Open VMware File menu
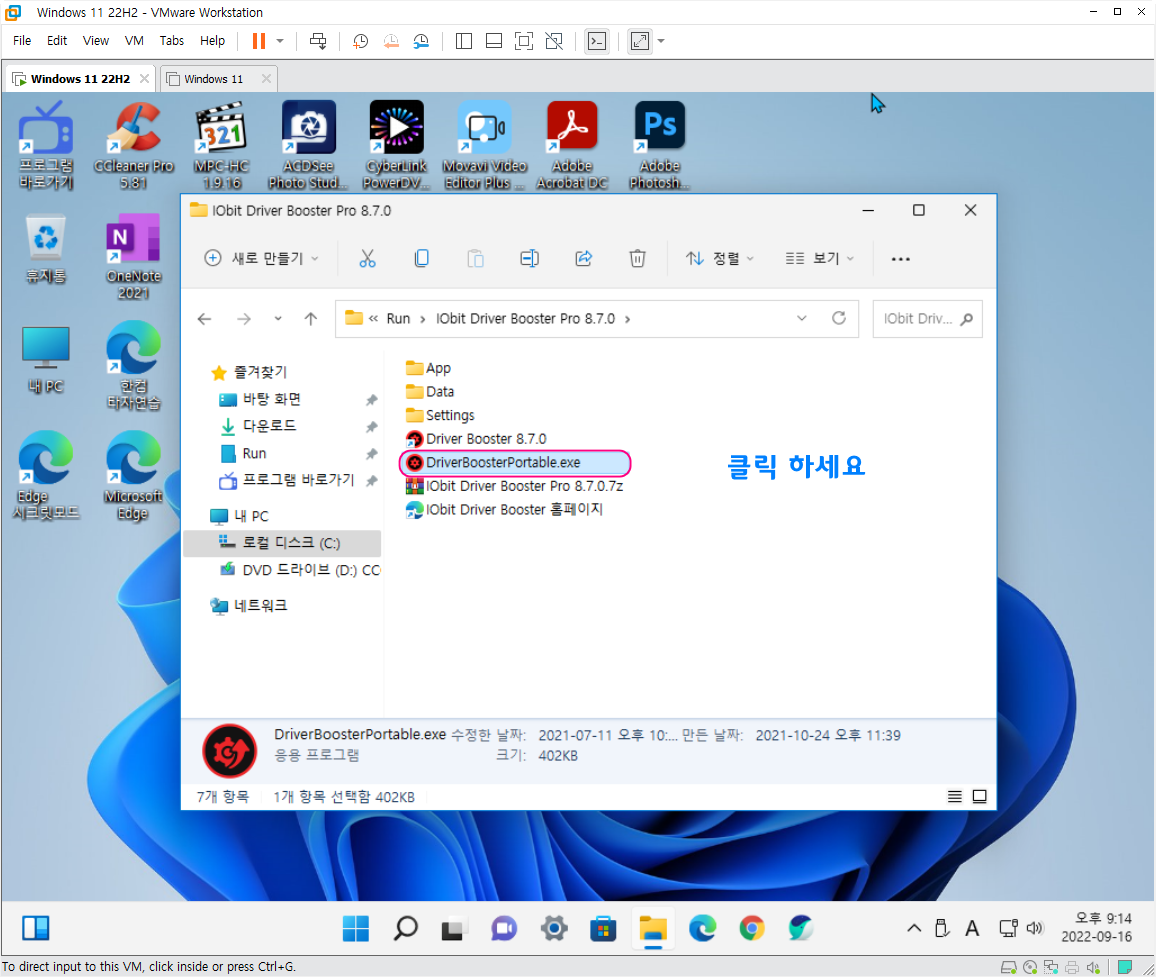This screenshot has width=1156, height=977. tap(22, 41)
